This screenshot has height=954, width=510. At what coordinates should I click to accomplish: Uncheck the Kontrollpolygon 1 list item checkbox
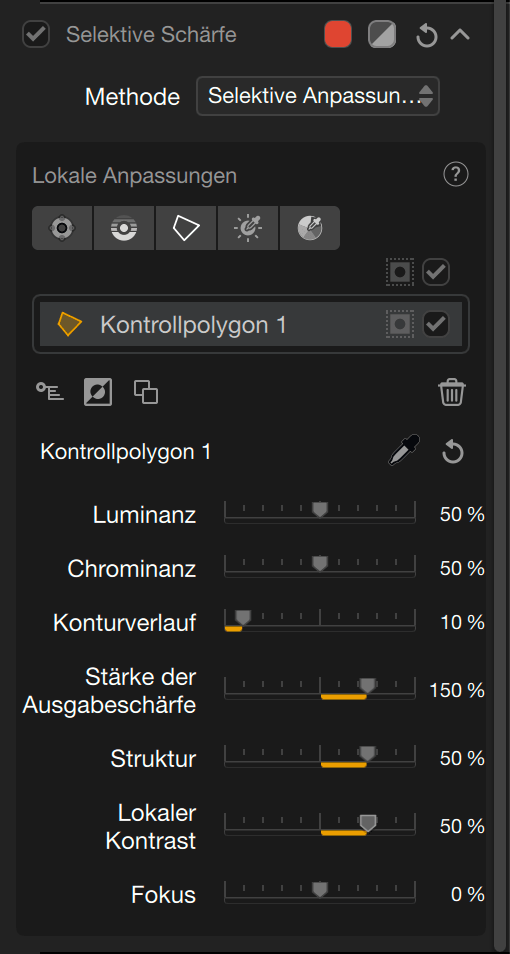(x=436, y=324)
